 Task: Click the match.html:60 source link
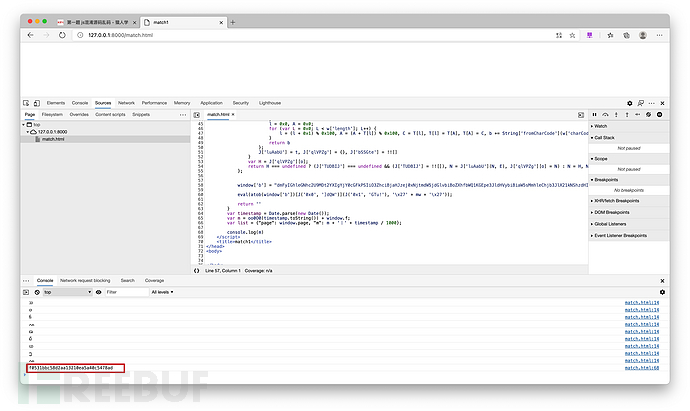coord(641,368)
